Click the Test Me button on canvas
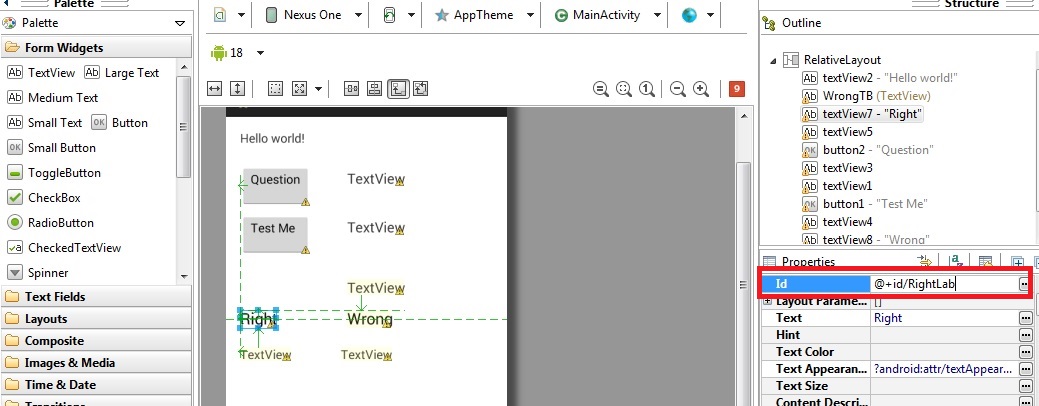This screenshot has width=1039, height=406. (x=275, y=234)
